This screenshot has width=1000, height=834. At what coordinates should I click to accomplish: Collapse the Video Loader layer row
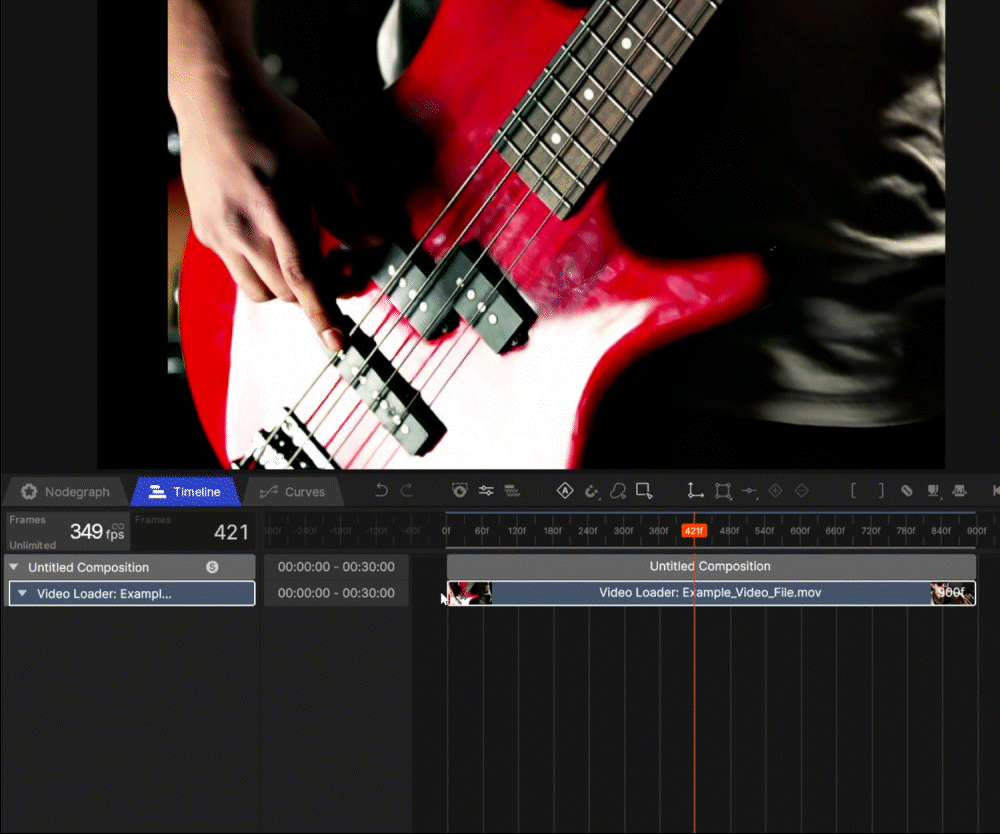click(23, 594)
